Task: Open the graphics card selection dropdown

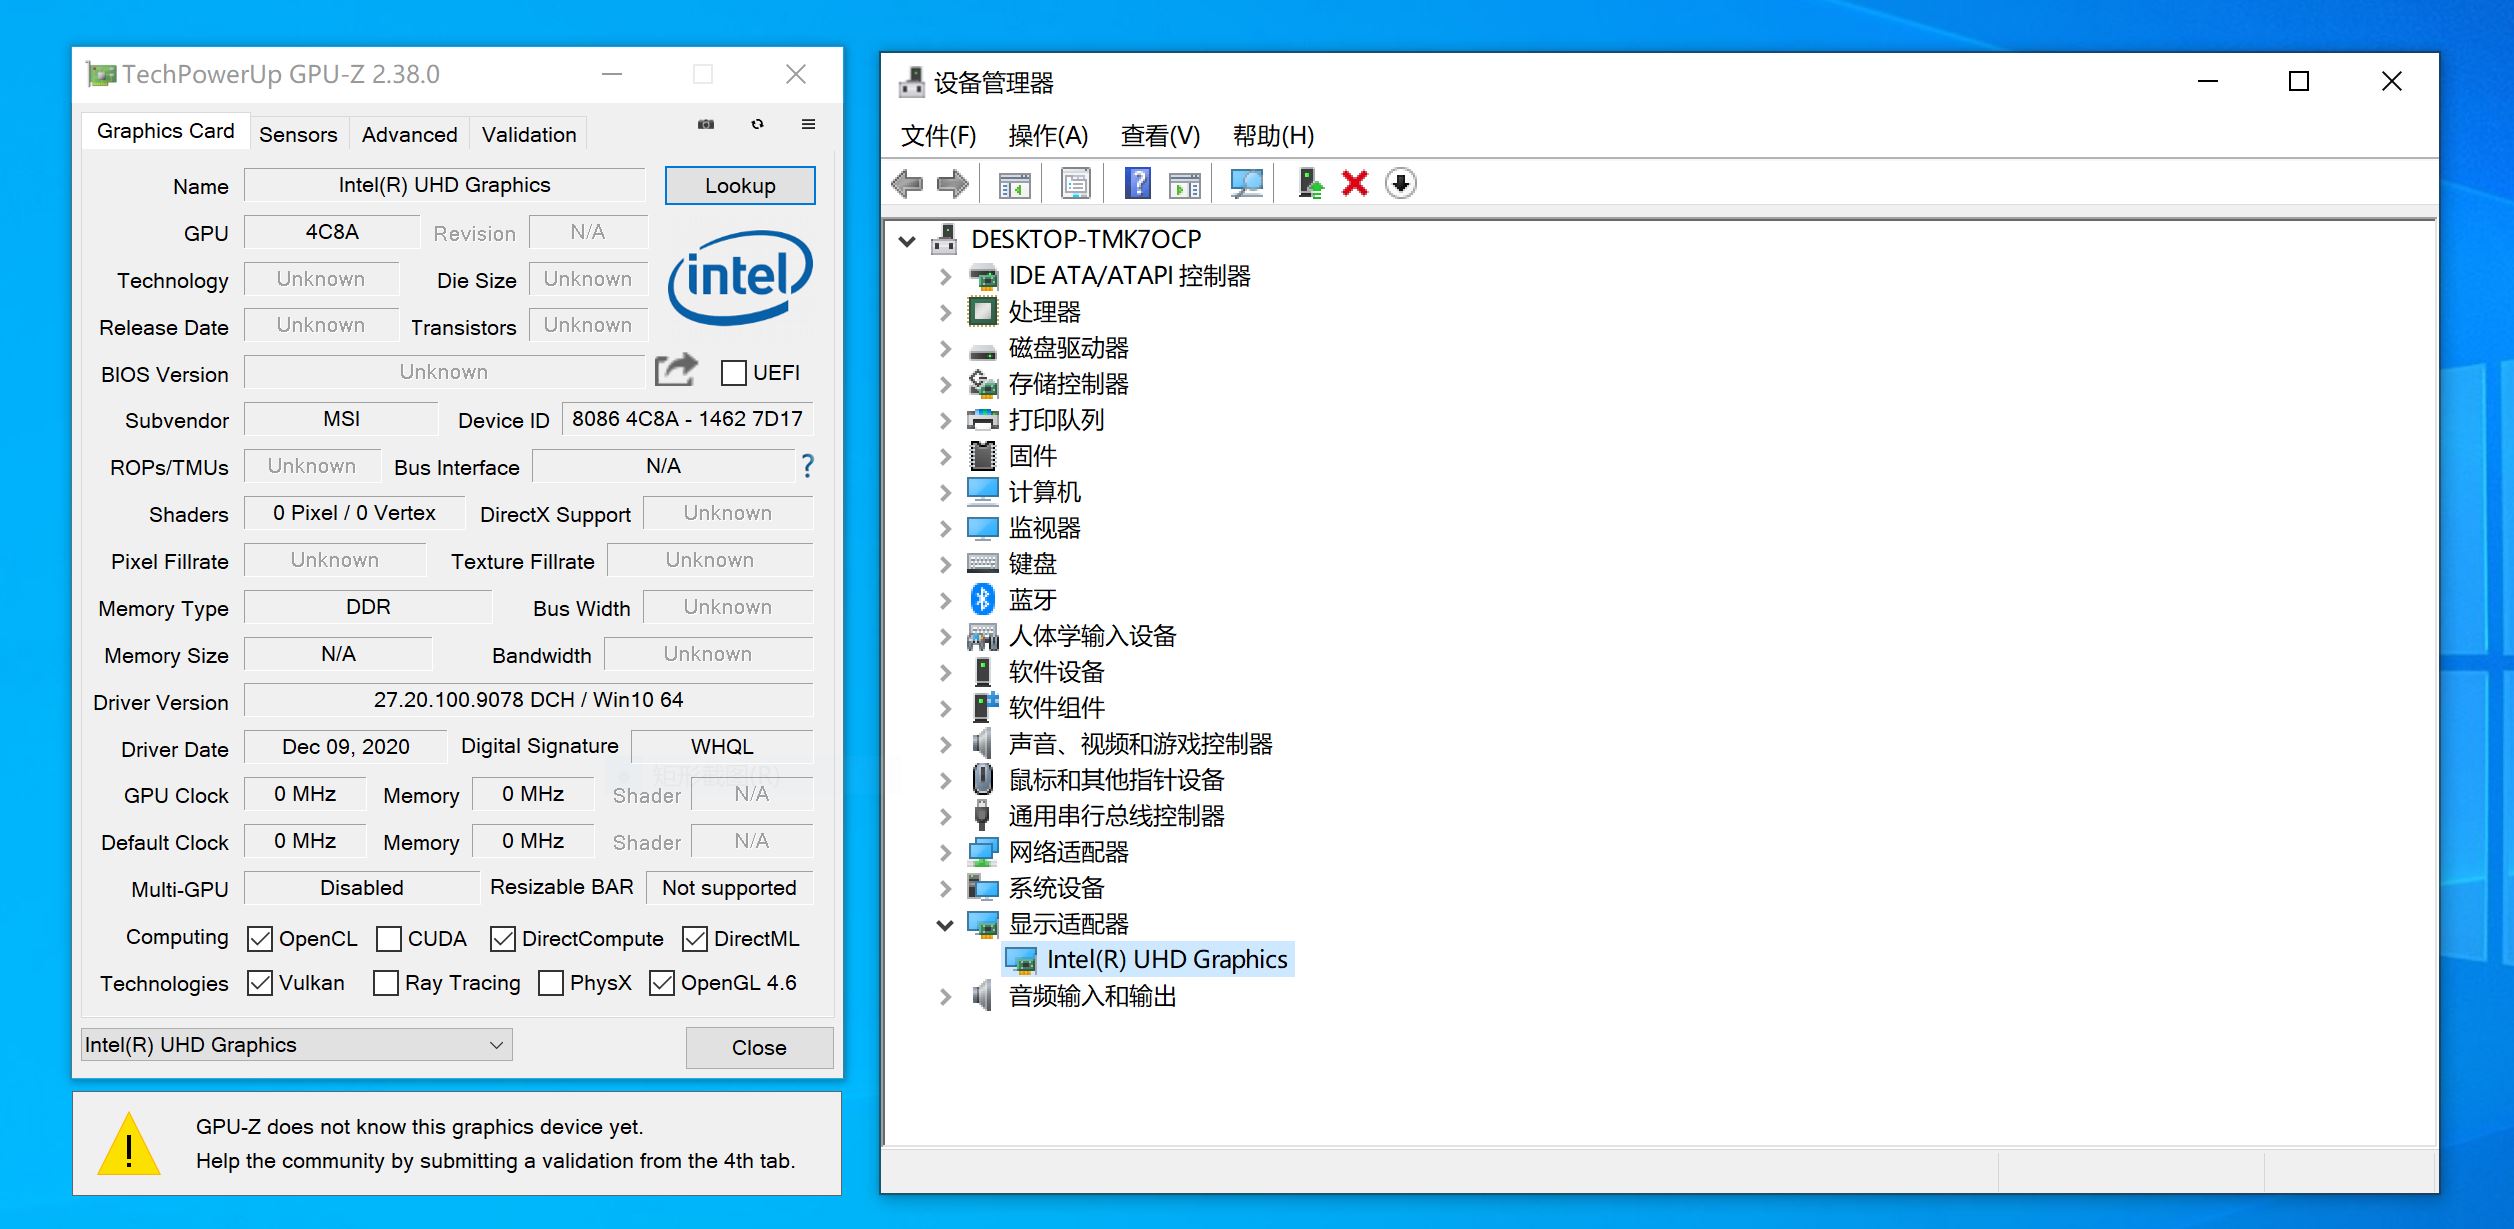Action: point(497,1044)
